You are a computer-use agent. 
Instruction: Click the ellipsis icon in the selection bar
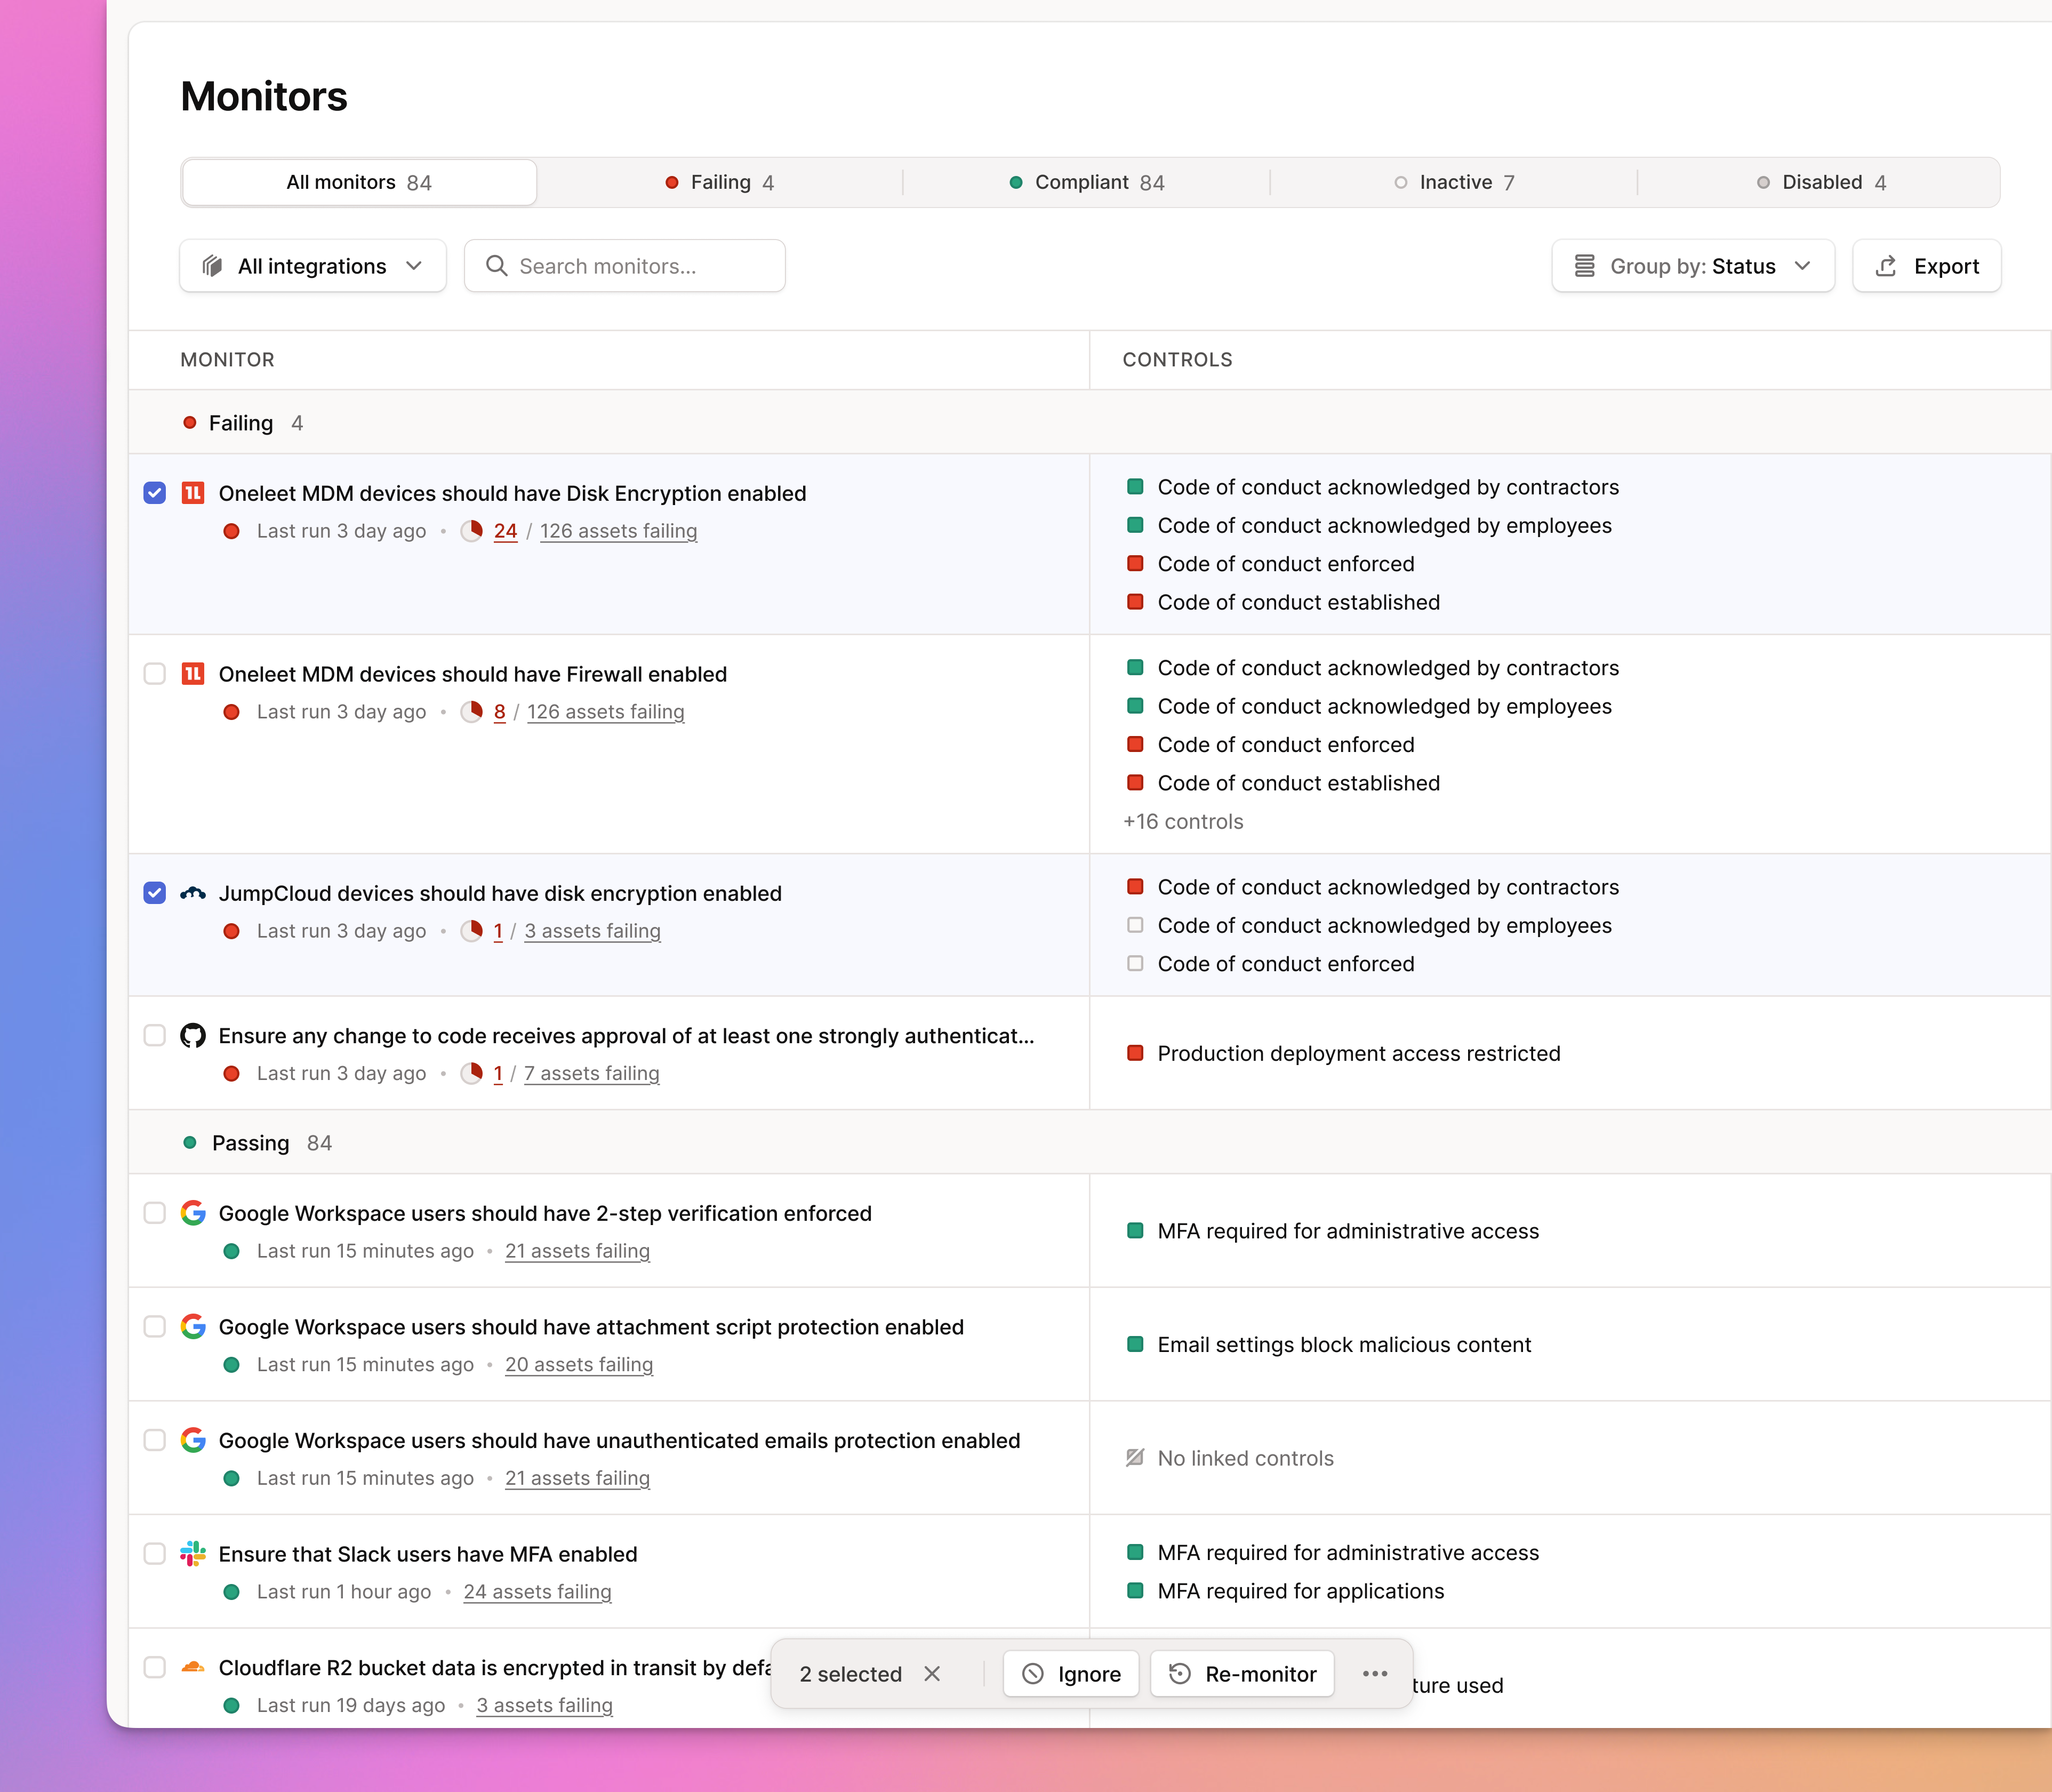click(x=1375, y=1673)
